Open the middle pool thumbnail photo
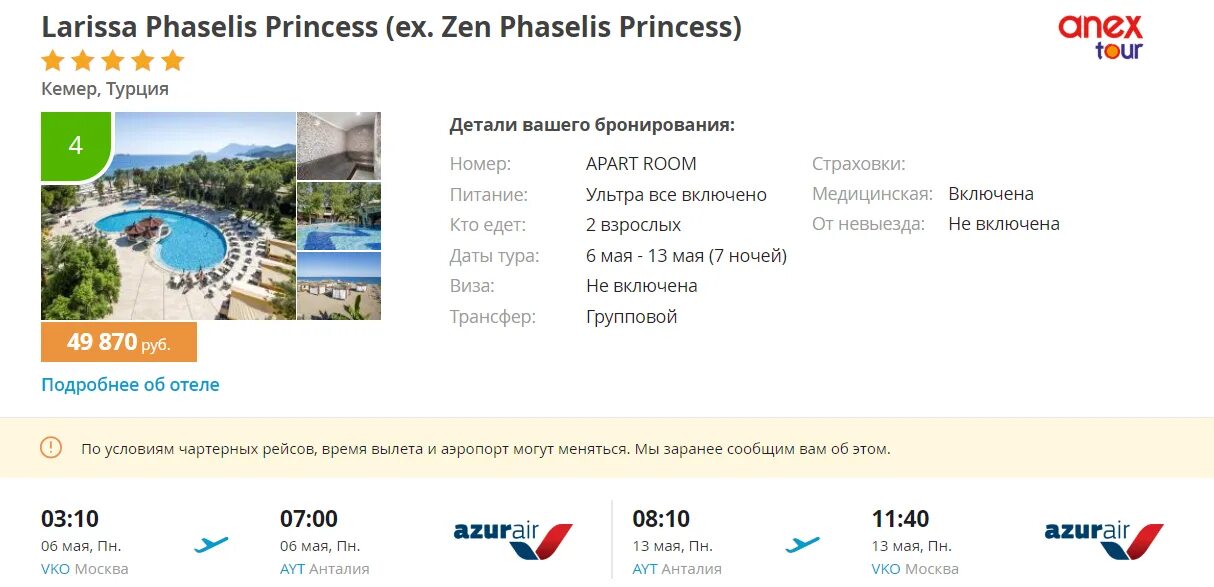This screenshot has height=587, width=1214. 339,216
